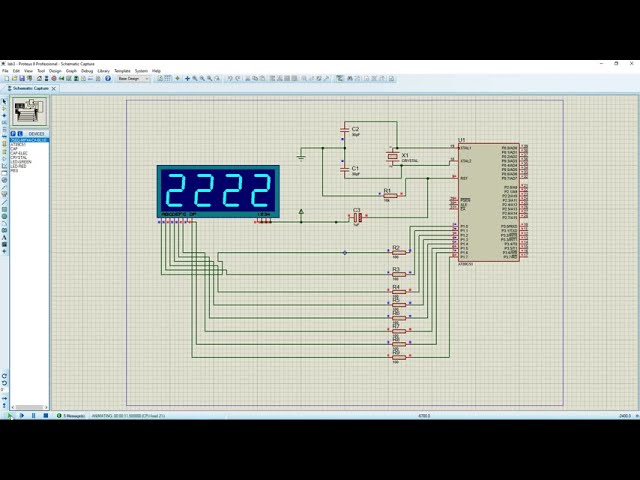The width and height of the screenshot is (640, 480).
Task: Select the 2D Graphics Line tool
Action: click(x=4, y=202)
